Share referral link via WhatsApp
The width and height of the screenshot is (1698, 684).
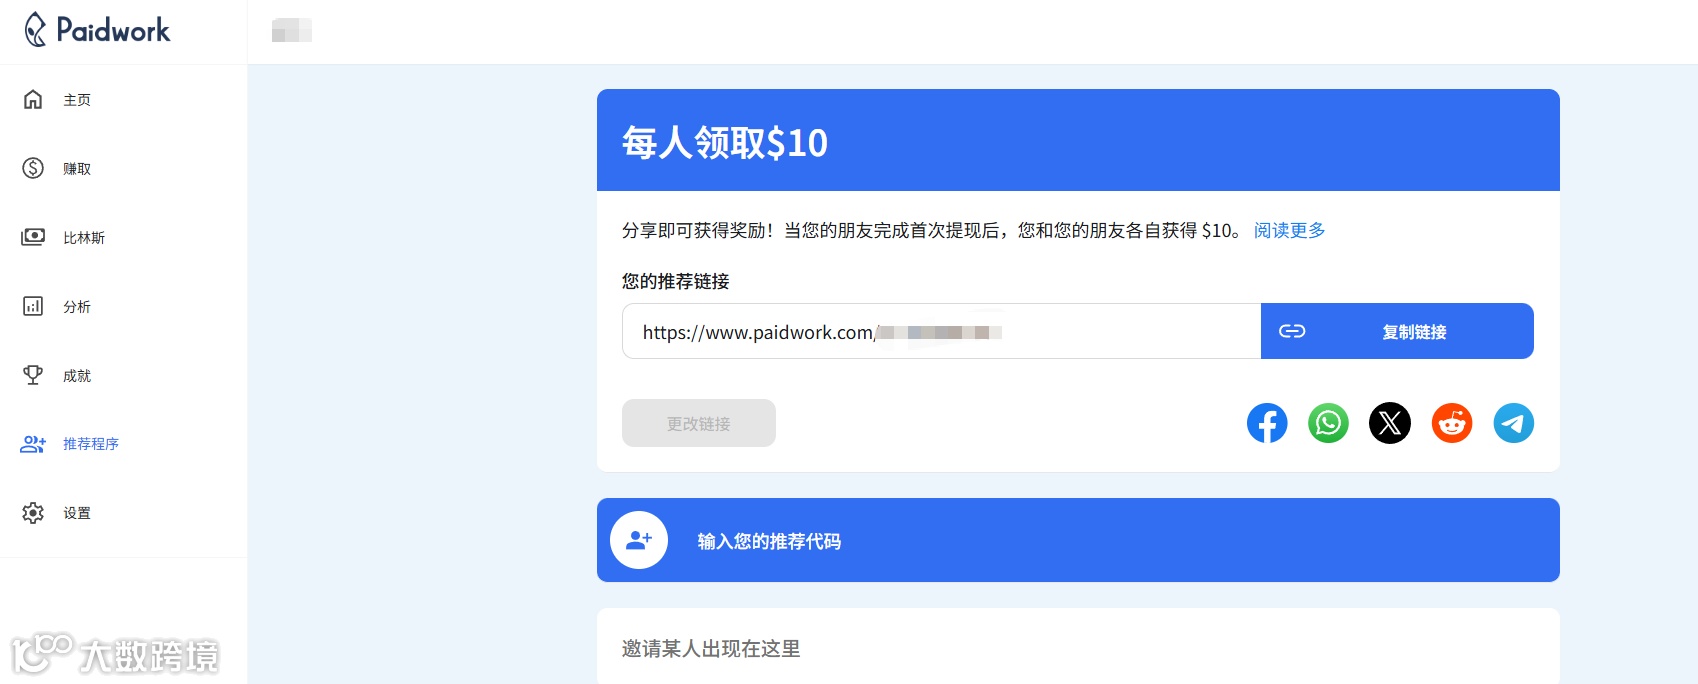1329,423
